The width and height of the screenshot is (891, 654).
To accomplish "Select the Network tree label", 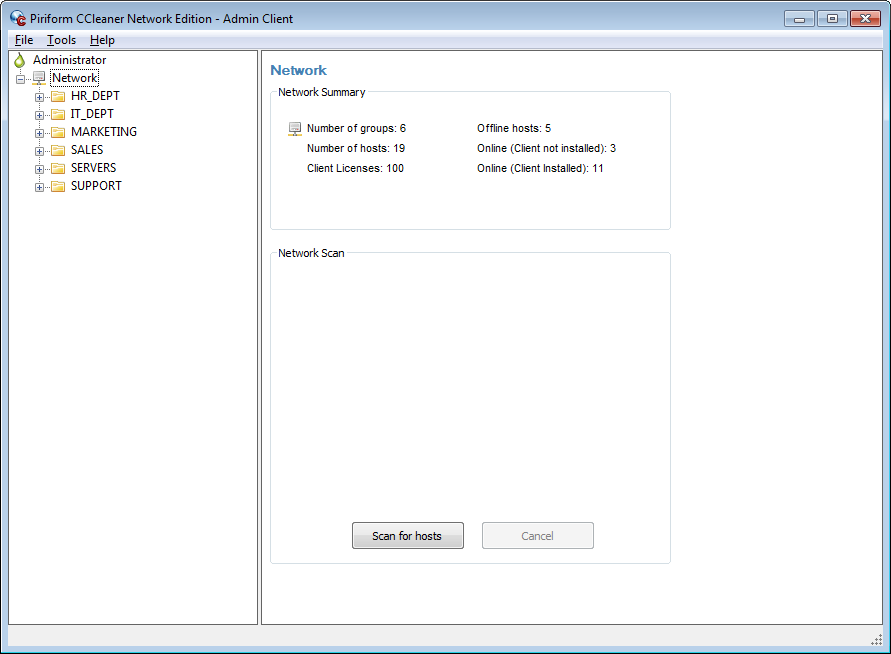I will (x=74, y=78).
